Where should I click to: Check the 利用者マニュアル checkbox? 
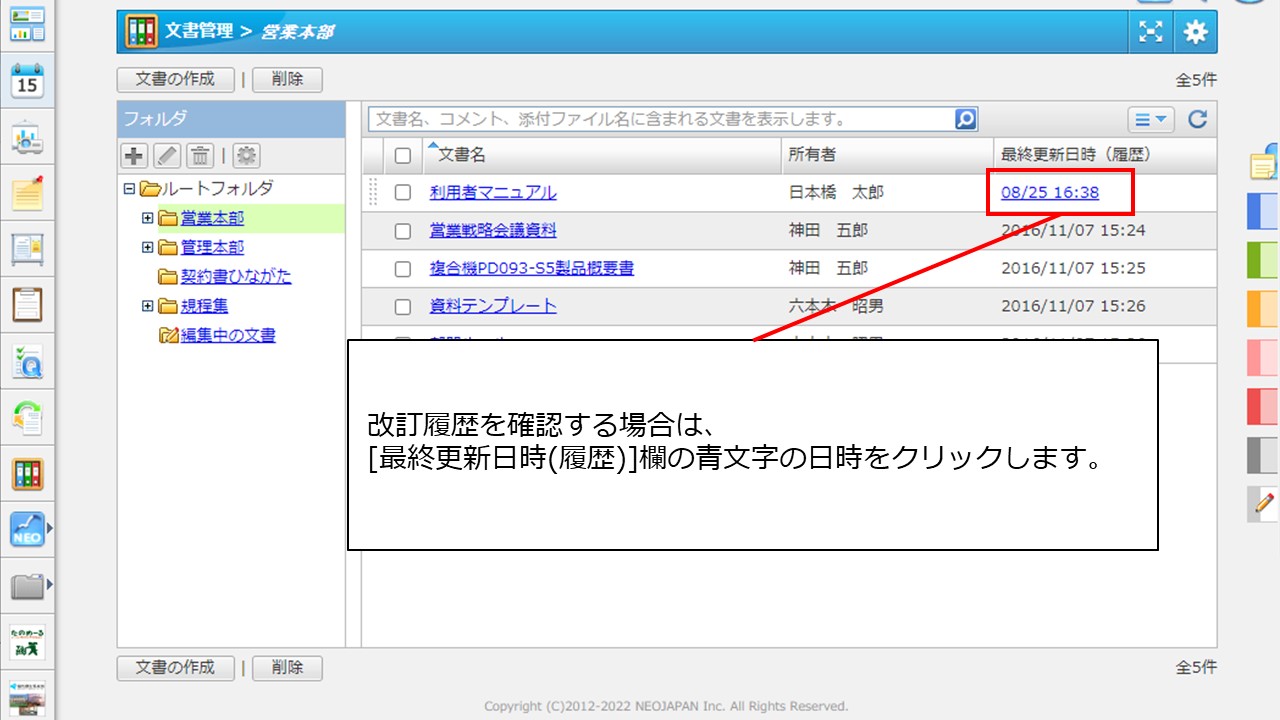pos(403,193)
